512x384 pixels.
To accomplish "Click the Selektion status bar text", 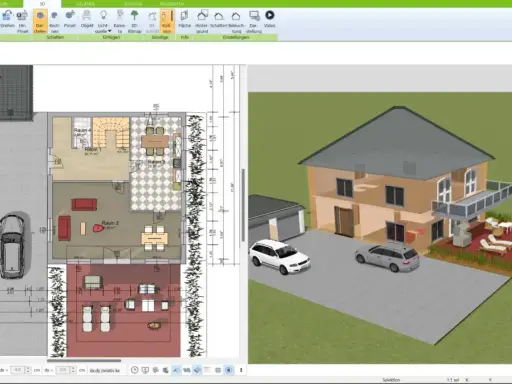I will pos(391,380).
